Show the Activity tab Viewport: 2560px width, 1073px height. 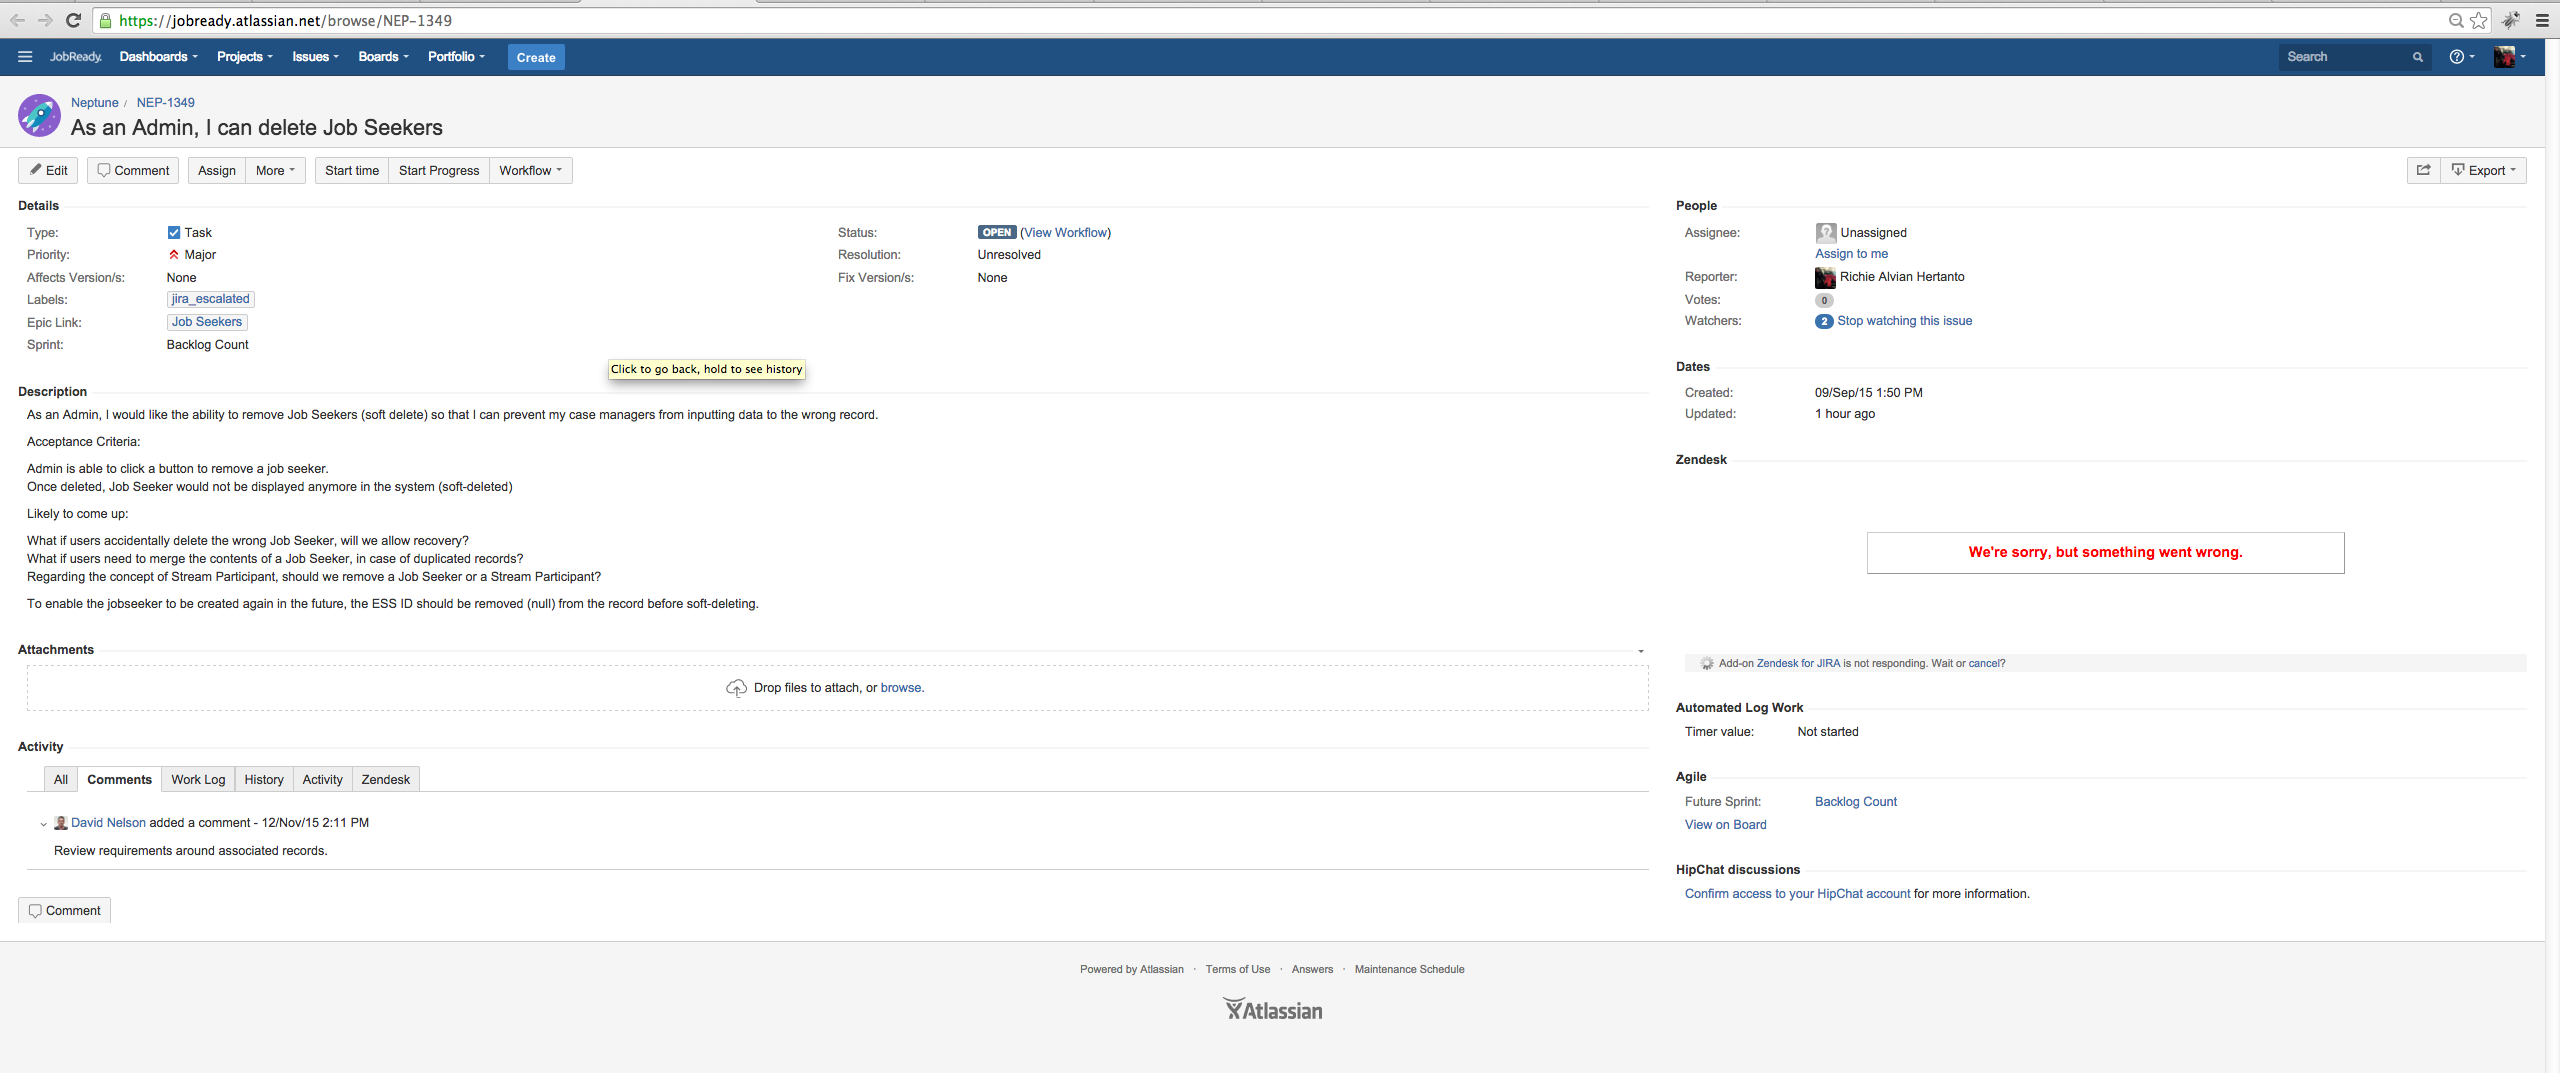pos(322,779)
